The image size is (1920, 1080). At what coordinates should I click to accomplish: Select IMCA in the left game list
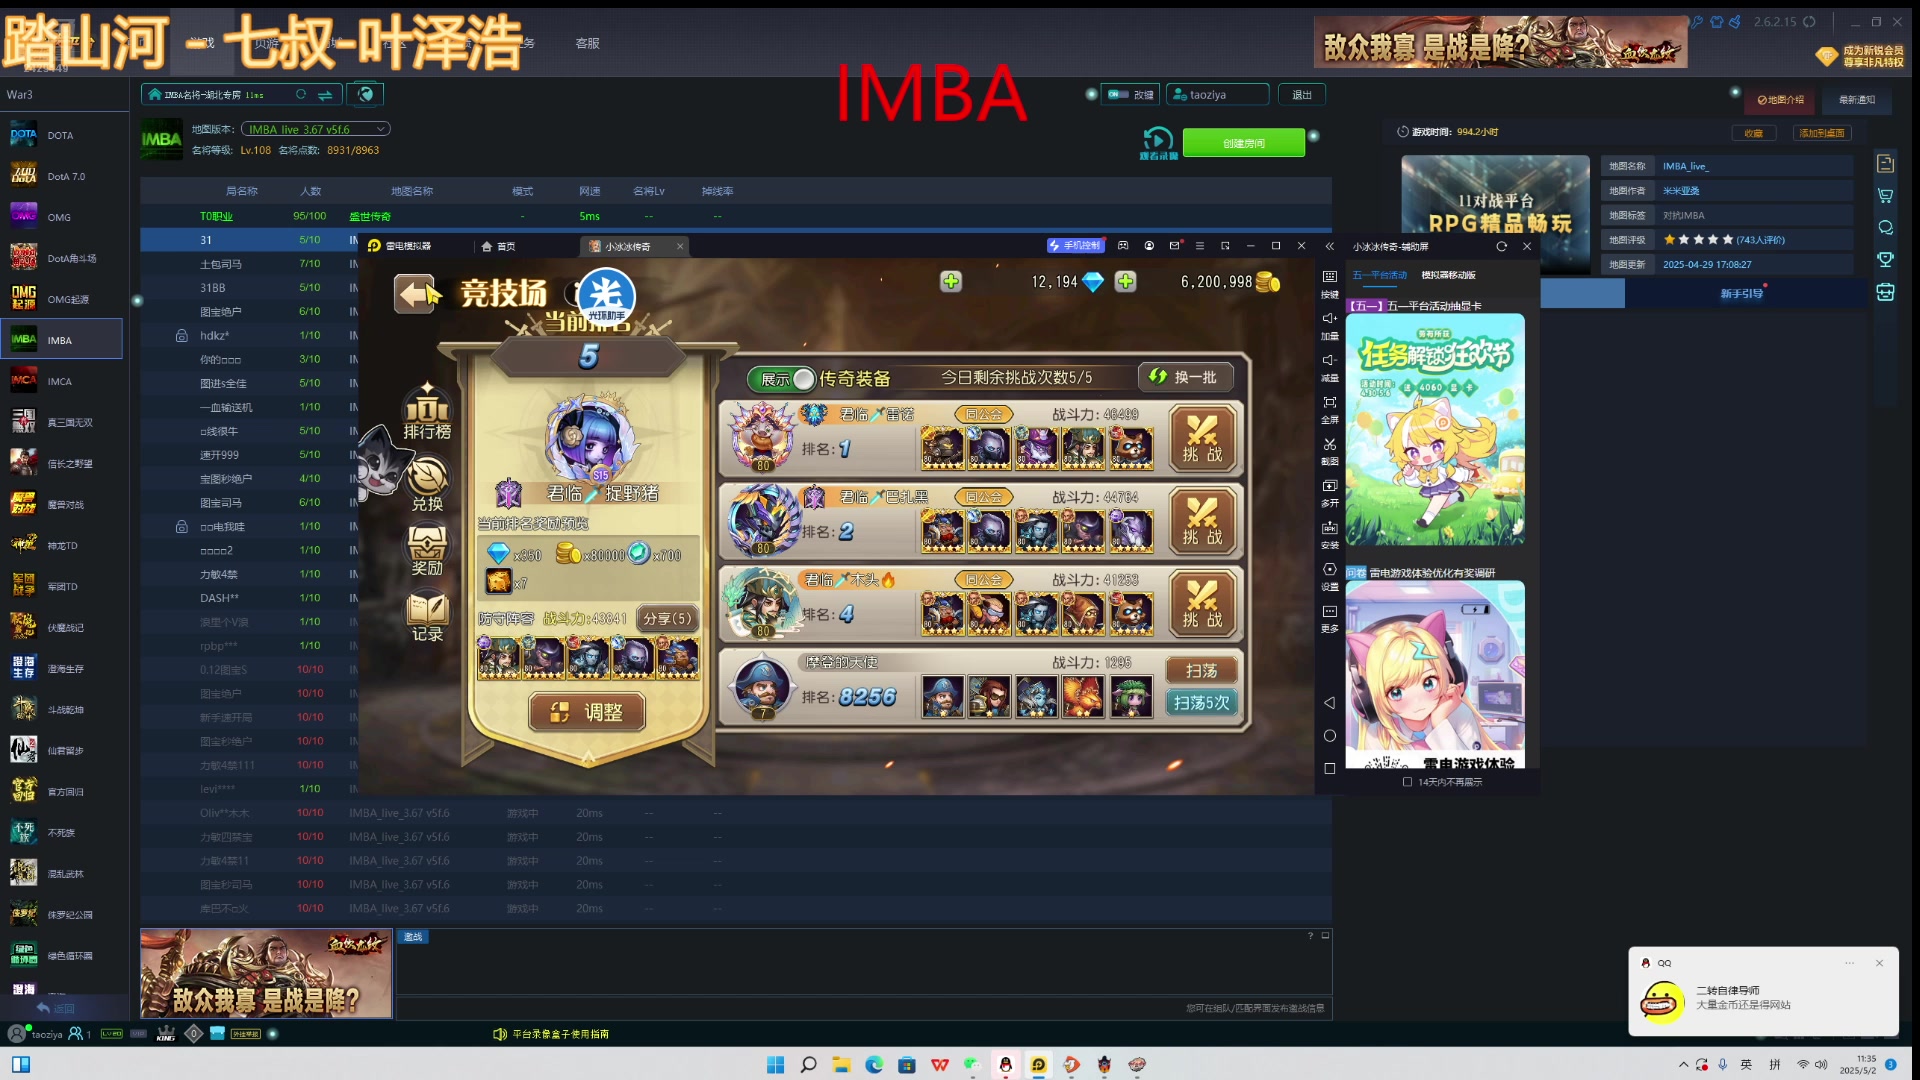pos(61,381)
